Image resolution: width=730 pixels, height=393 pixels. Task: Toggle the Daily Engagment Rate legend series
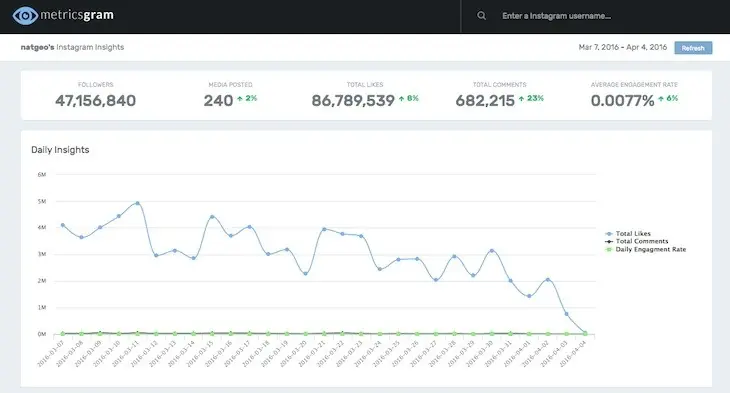645,250
